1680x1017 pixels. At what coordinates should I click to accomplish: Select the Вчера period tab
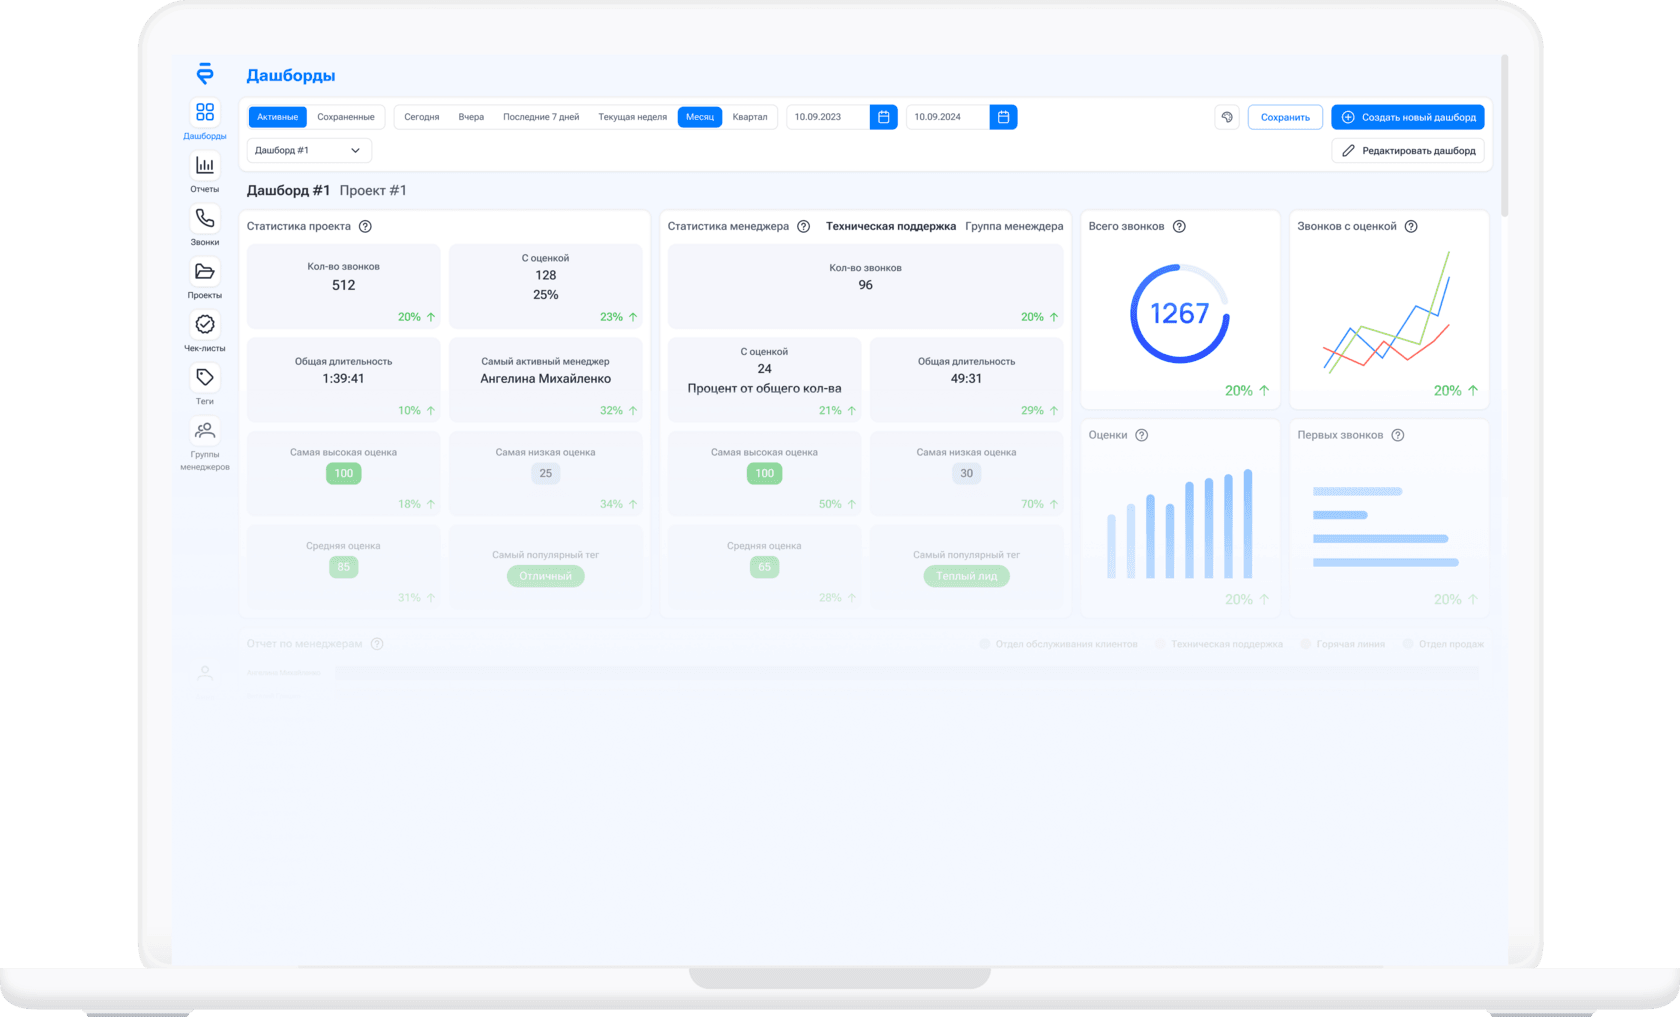[471, 117]
